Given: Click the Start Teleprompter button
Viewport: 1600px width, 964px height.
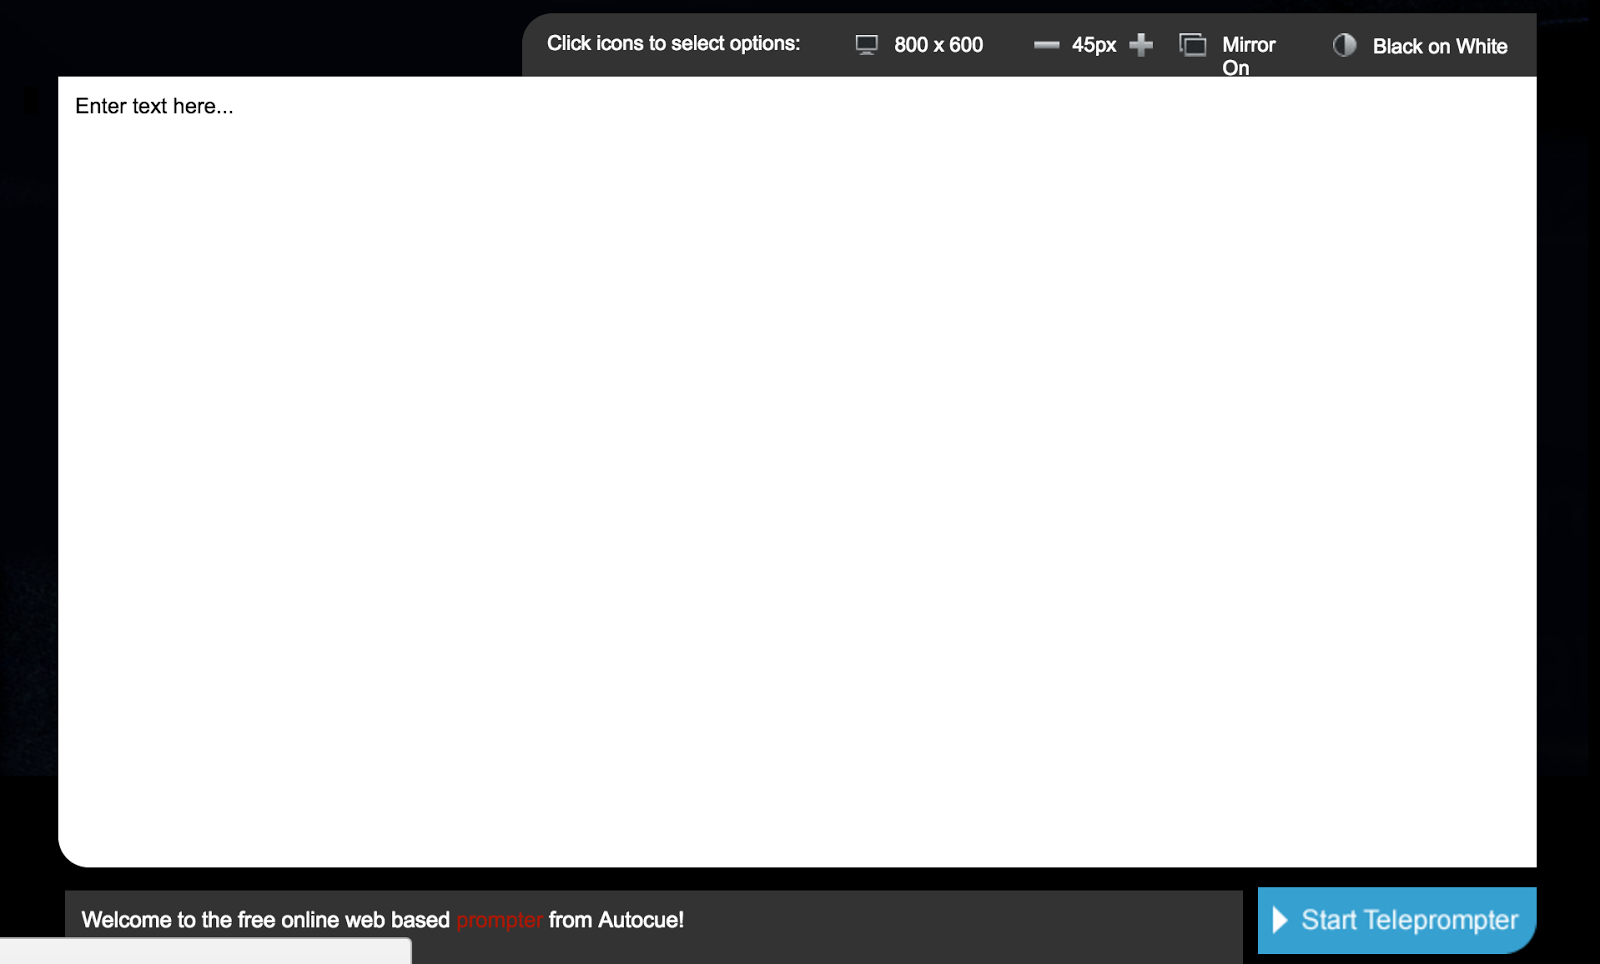Looking at the screenshot, I should click(x=1397, y=920).
